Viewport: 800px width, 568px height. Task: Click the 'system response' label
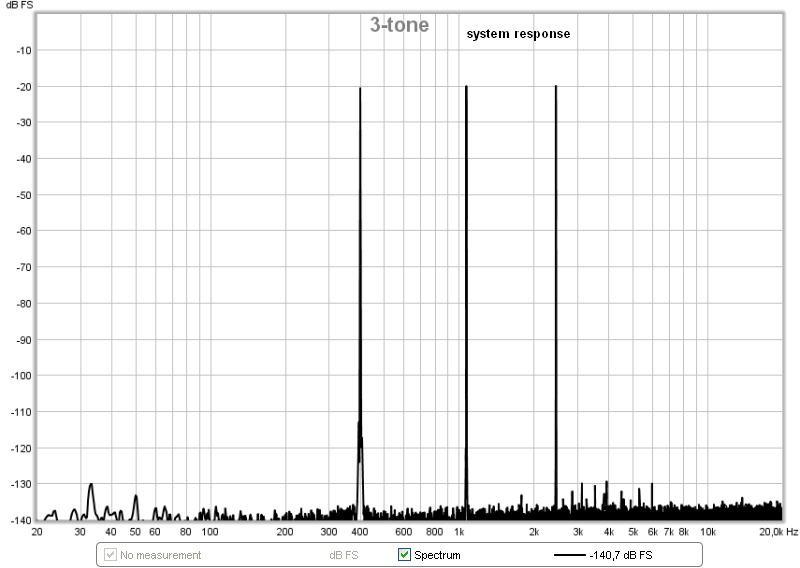[518, 34]
